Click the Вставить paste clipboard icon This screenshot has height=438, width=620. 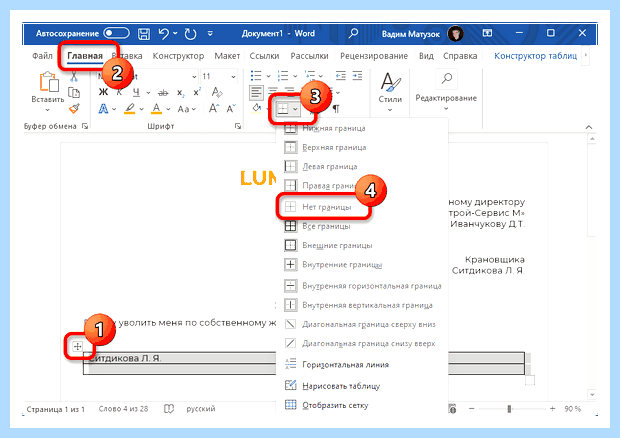click(49, 81)
